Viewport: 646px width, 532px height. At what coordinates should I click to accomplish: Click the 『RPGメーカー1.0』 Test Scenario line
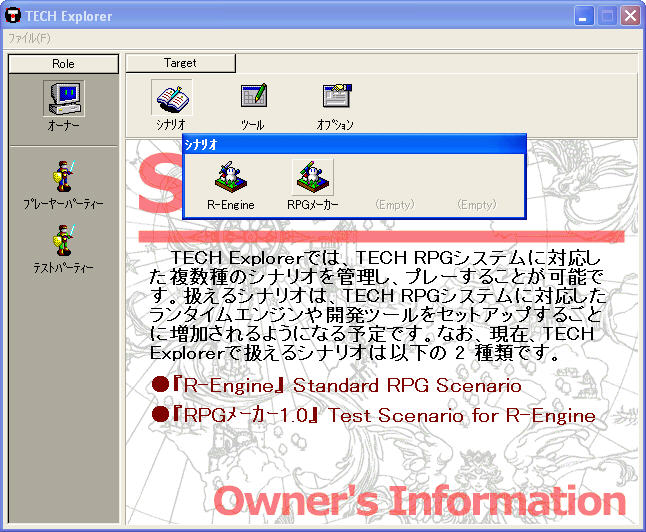(373, 414)
